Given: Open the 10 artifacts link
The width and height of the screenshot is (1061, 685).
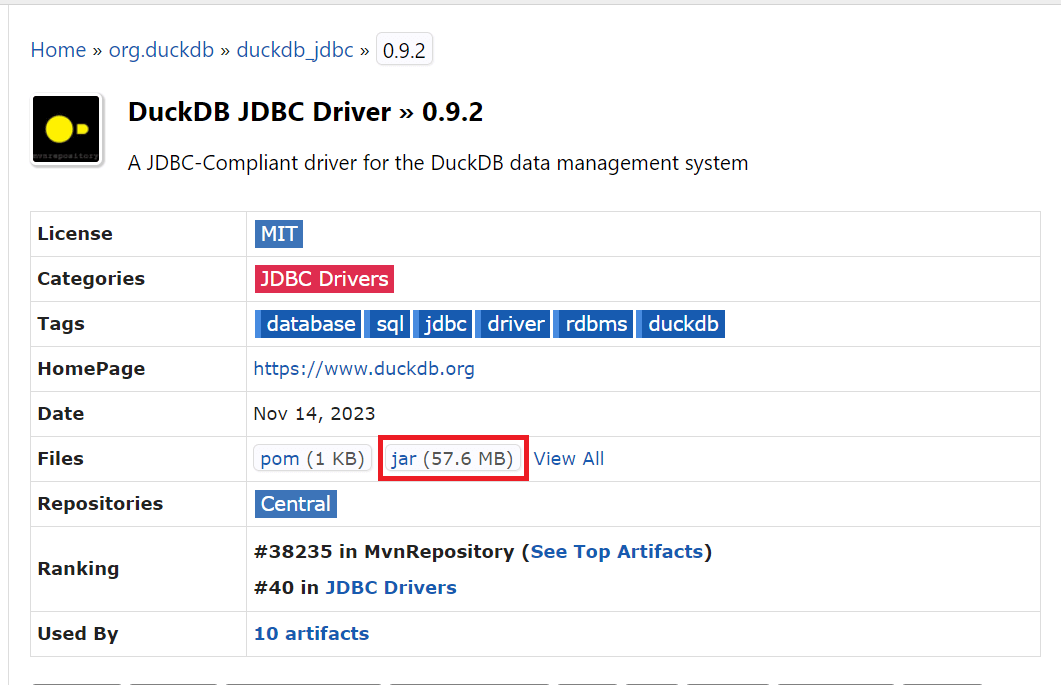Looking at the screenshot, I should point(311,634).
